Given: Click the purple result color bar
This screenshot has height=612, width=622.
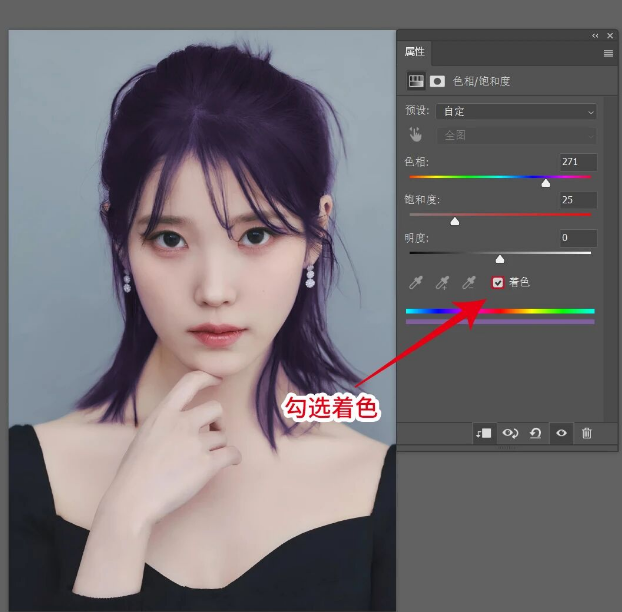Looking at the screenshot, I should pos(500,322).
